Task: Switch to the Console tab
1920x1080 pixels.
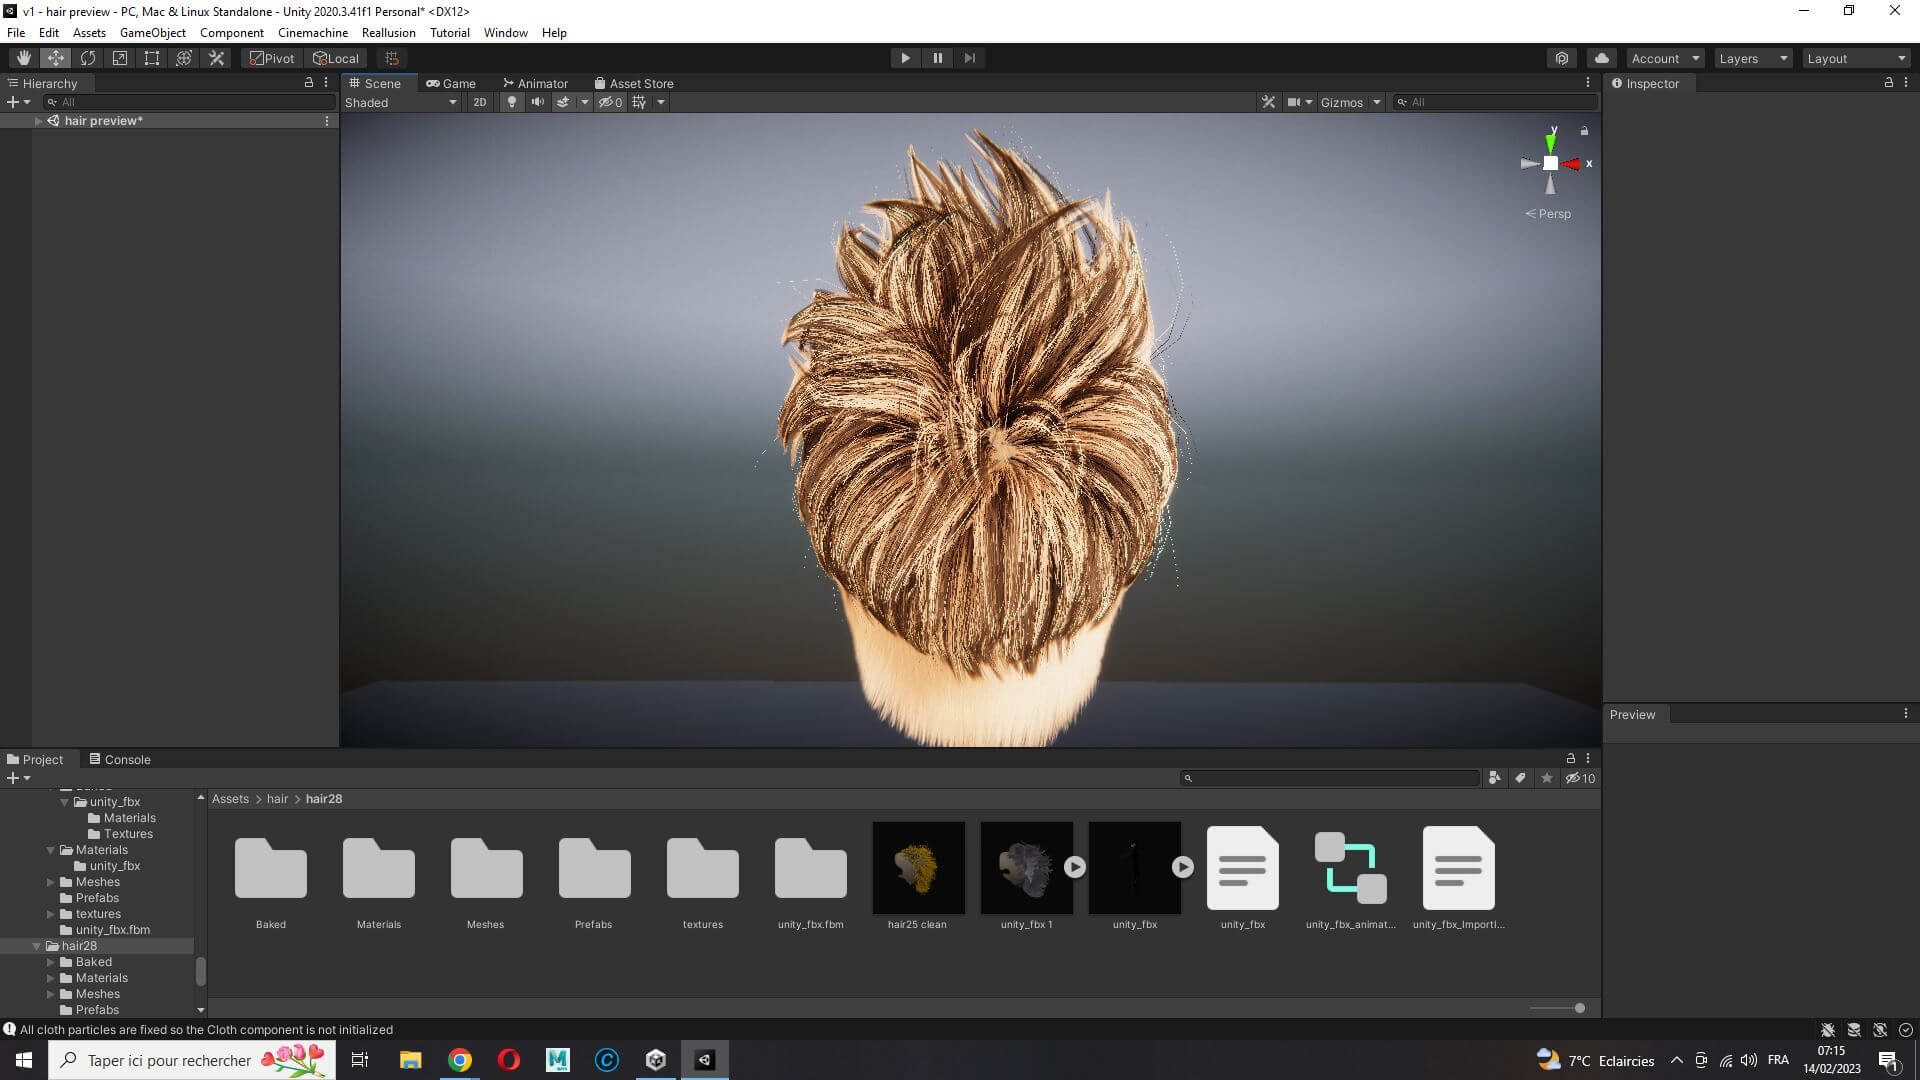Action: (x=120, y=759)
